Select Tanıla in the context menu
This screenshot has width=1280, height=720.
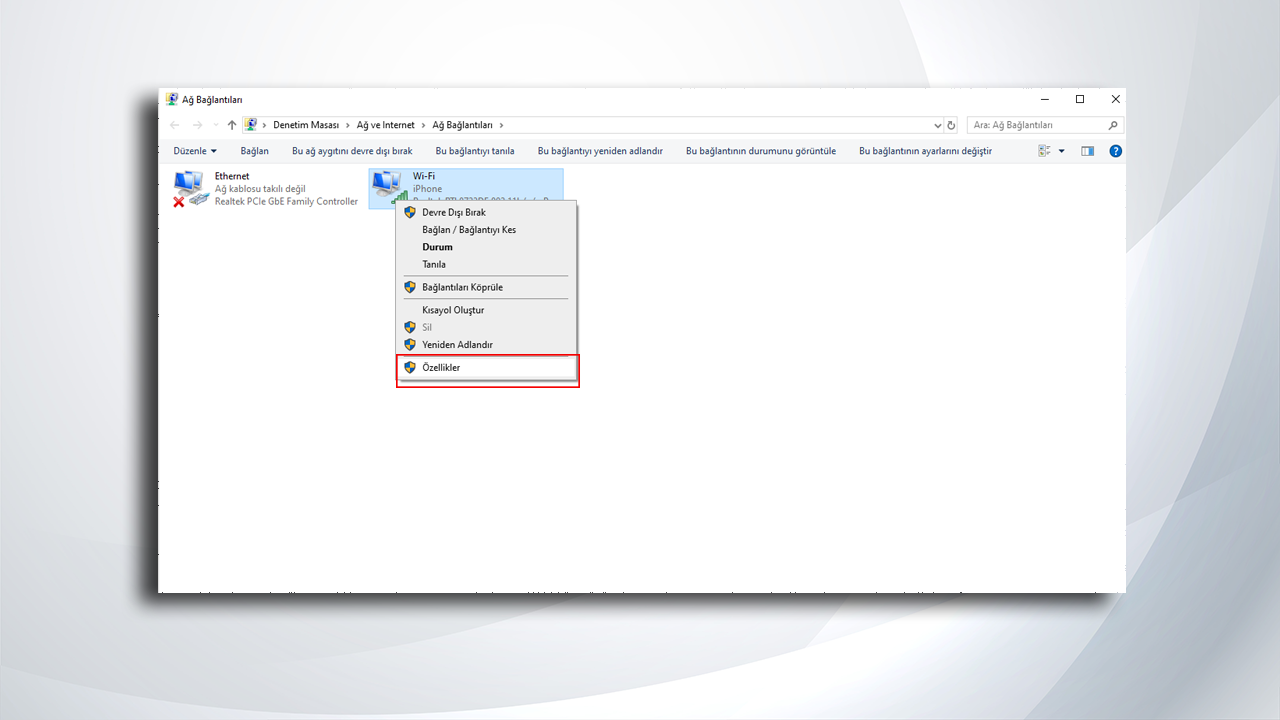(487, 264)
